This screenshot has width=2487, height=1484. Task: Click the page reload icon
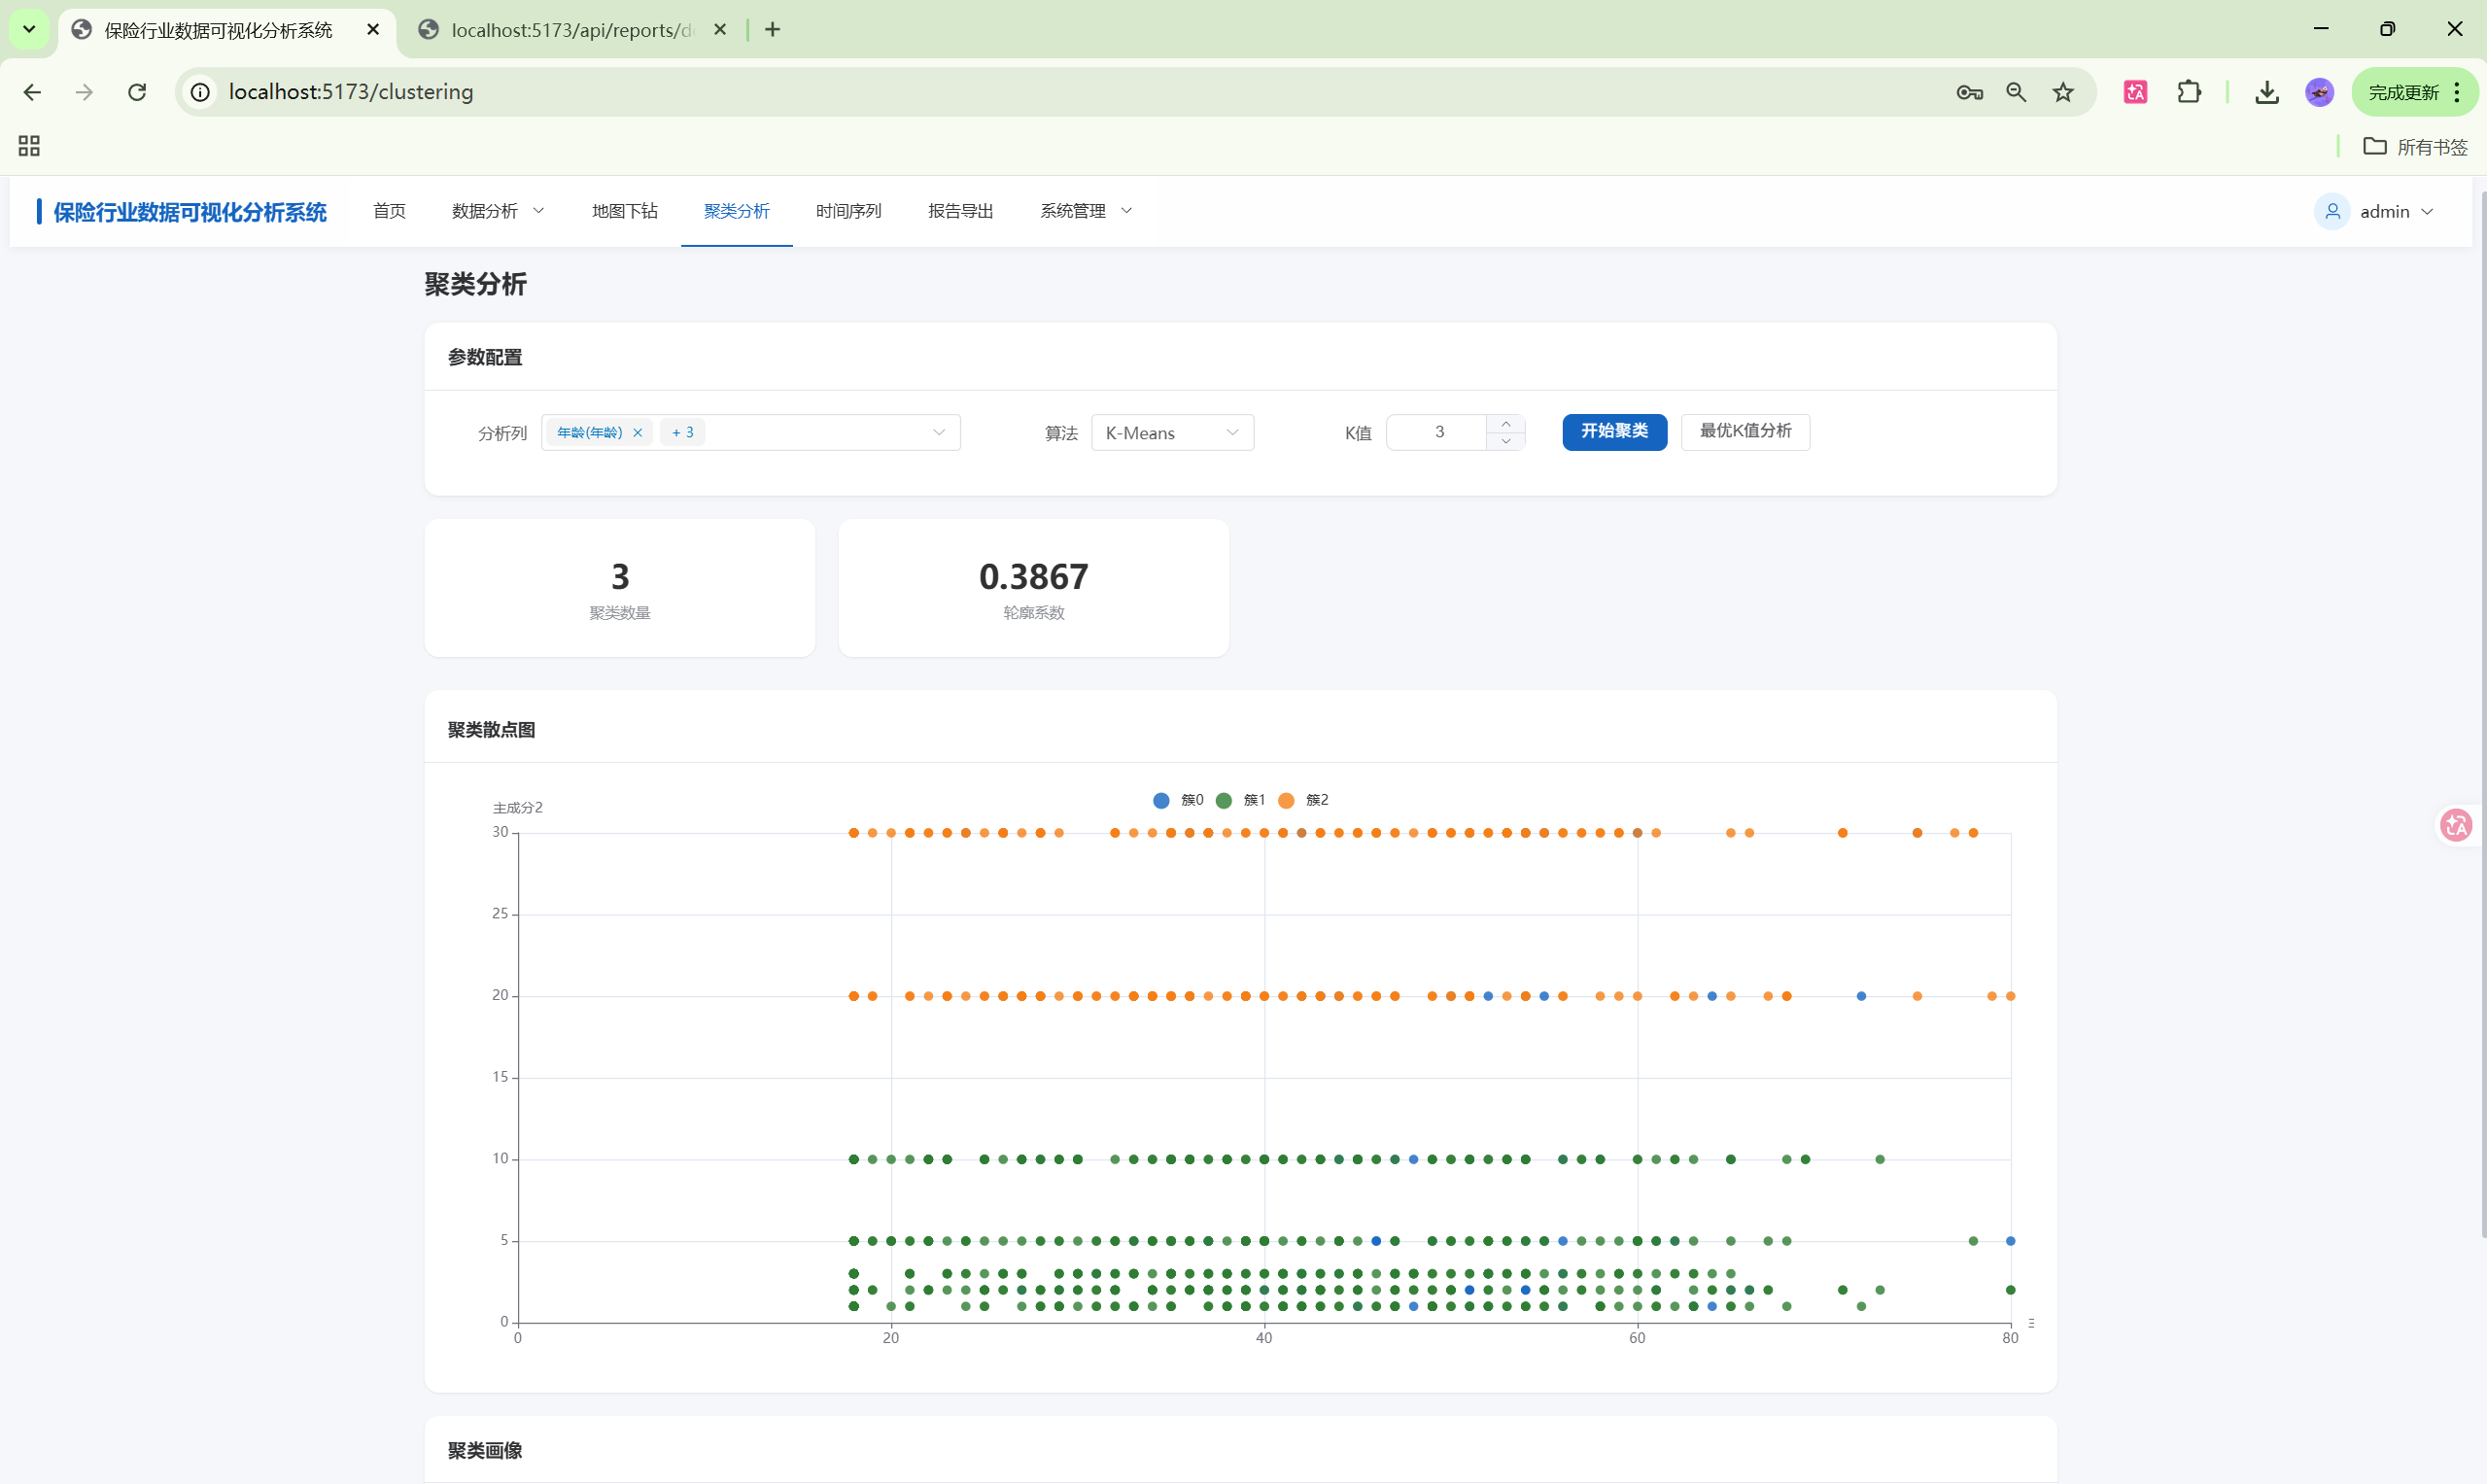[137, 92]
